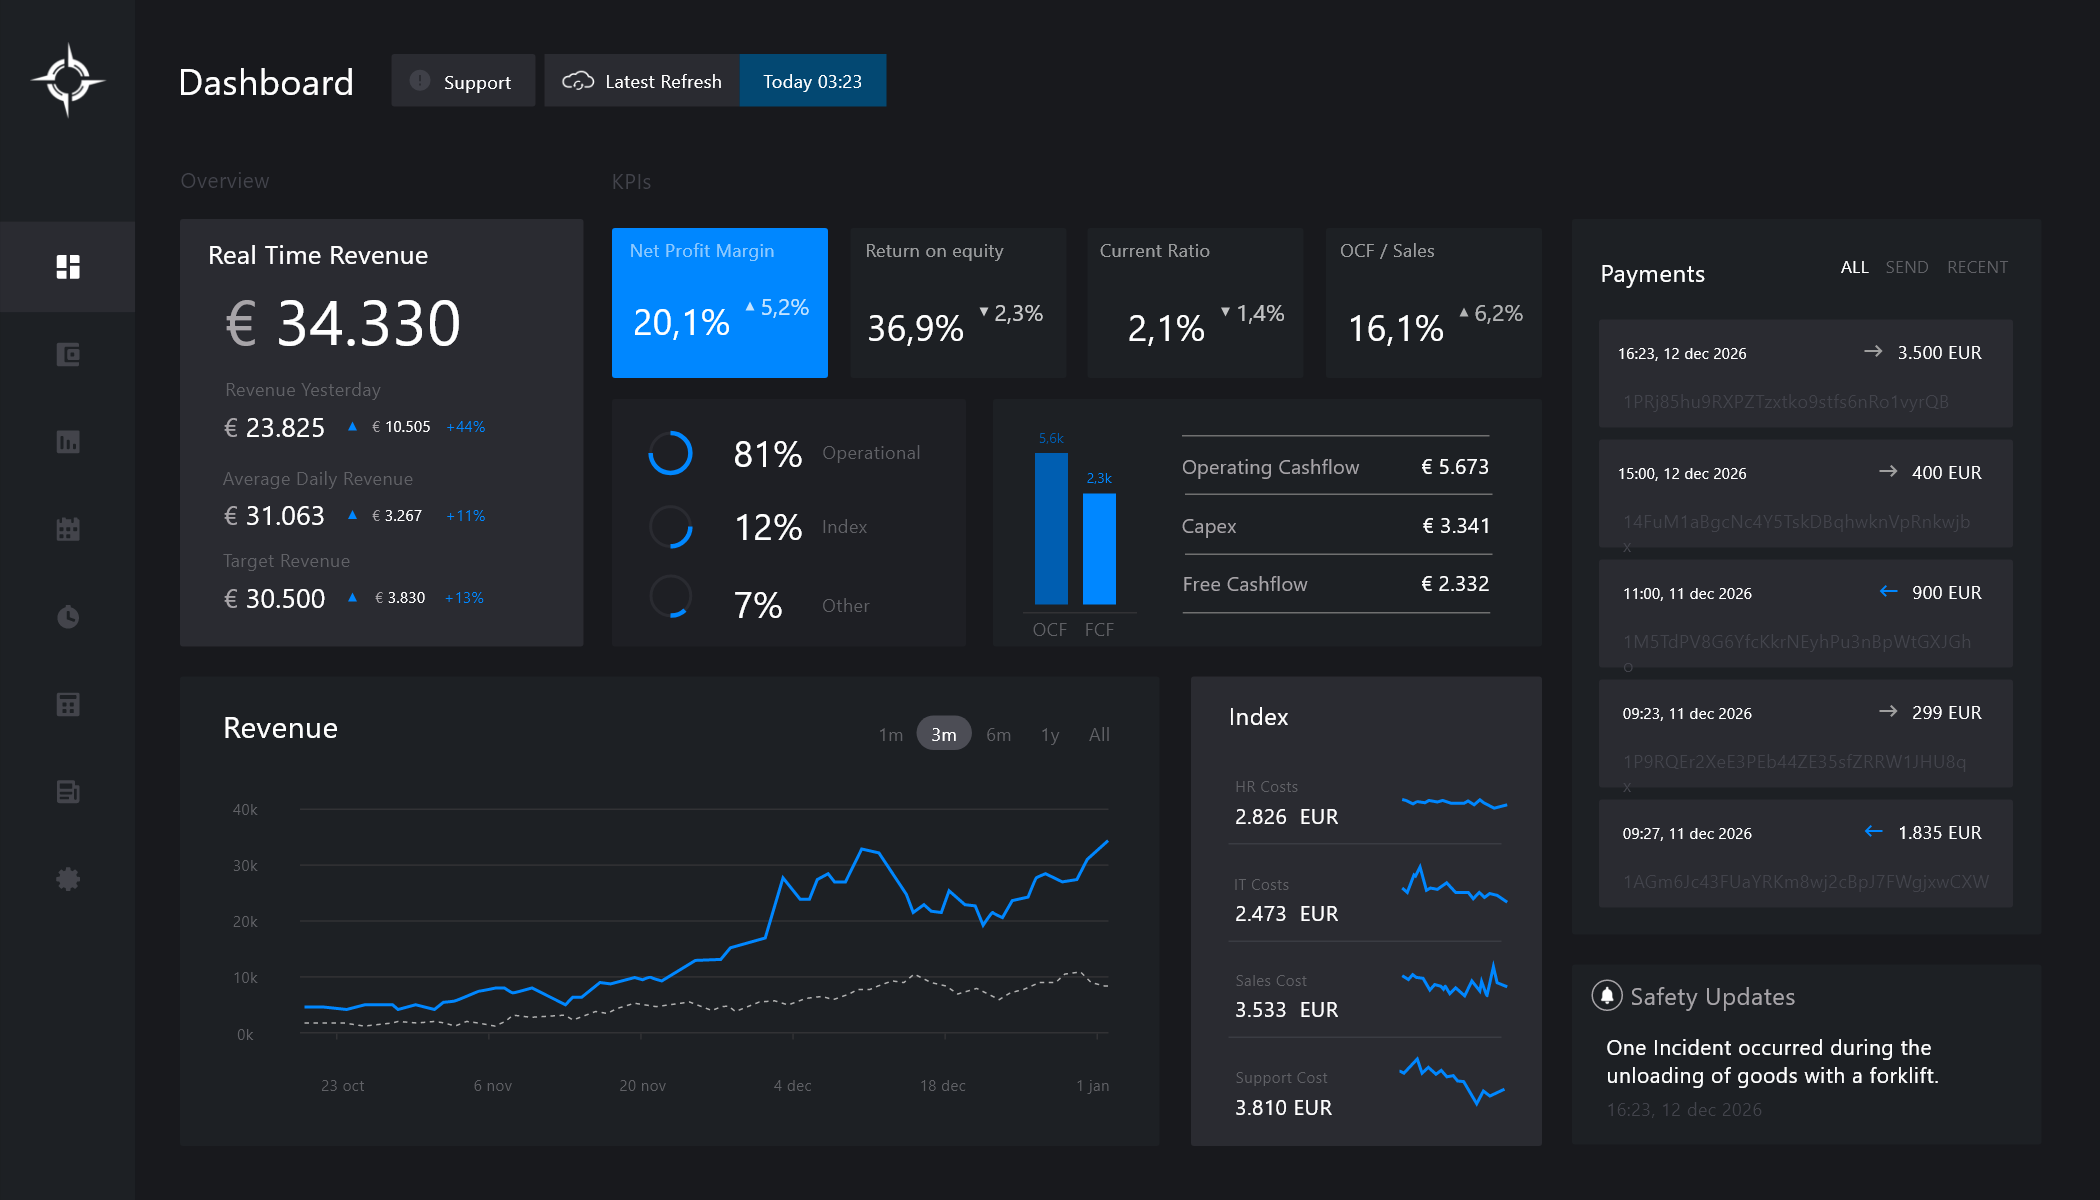Switch revenue chart to 1y view

1049,733
